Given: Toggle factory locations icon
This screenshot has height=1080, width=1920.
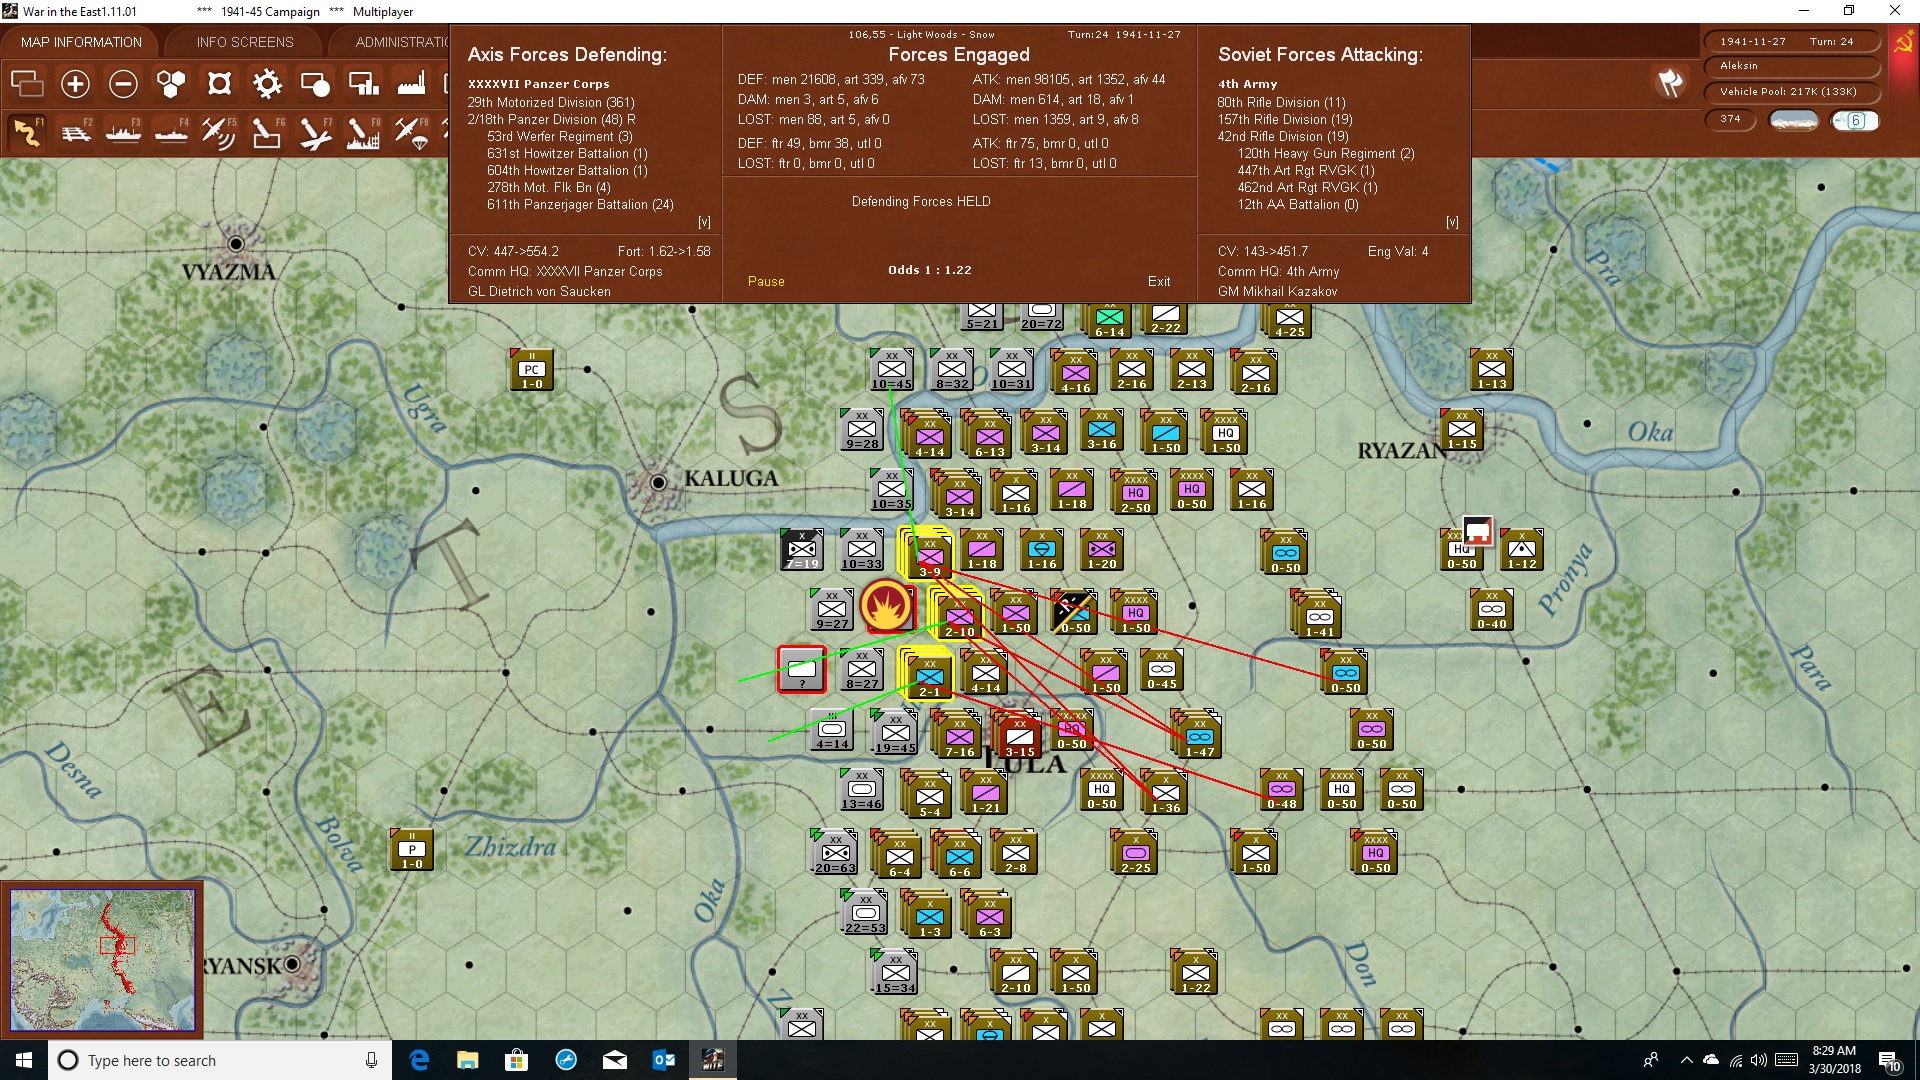Looking at the screenshot, I should point(411,84).
